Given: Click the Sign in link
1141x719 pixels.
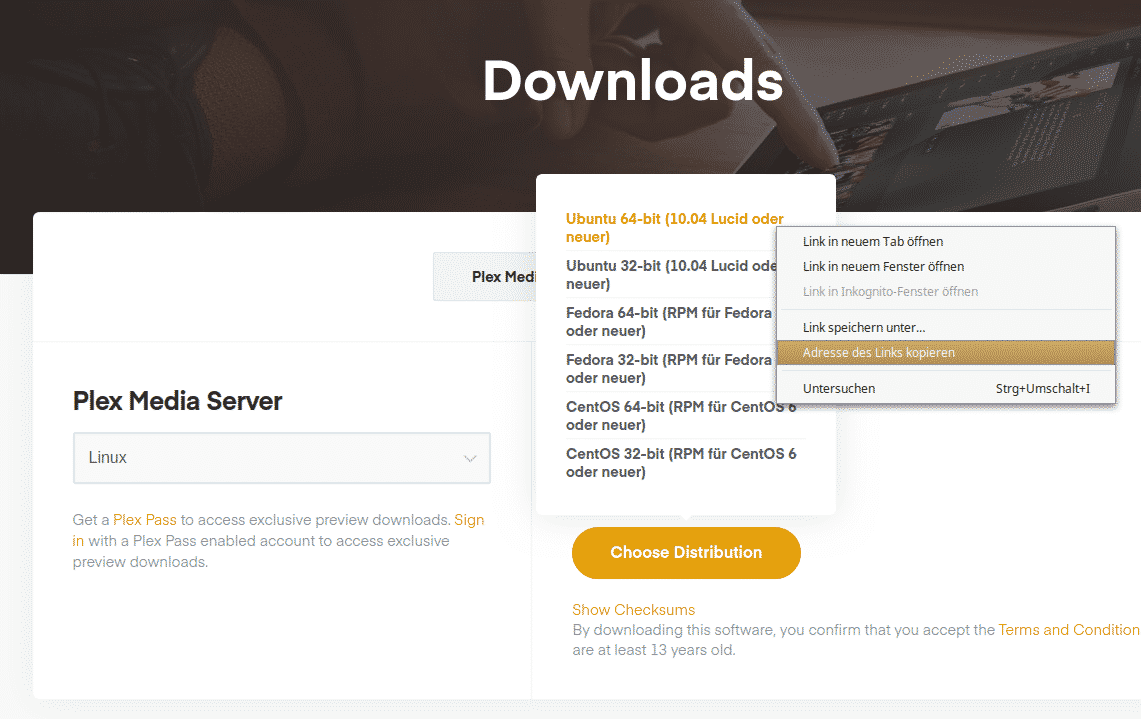Looking at the screenshot, I should click(x=468, y=520).
